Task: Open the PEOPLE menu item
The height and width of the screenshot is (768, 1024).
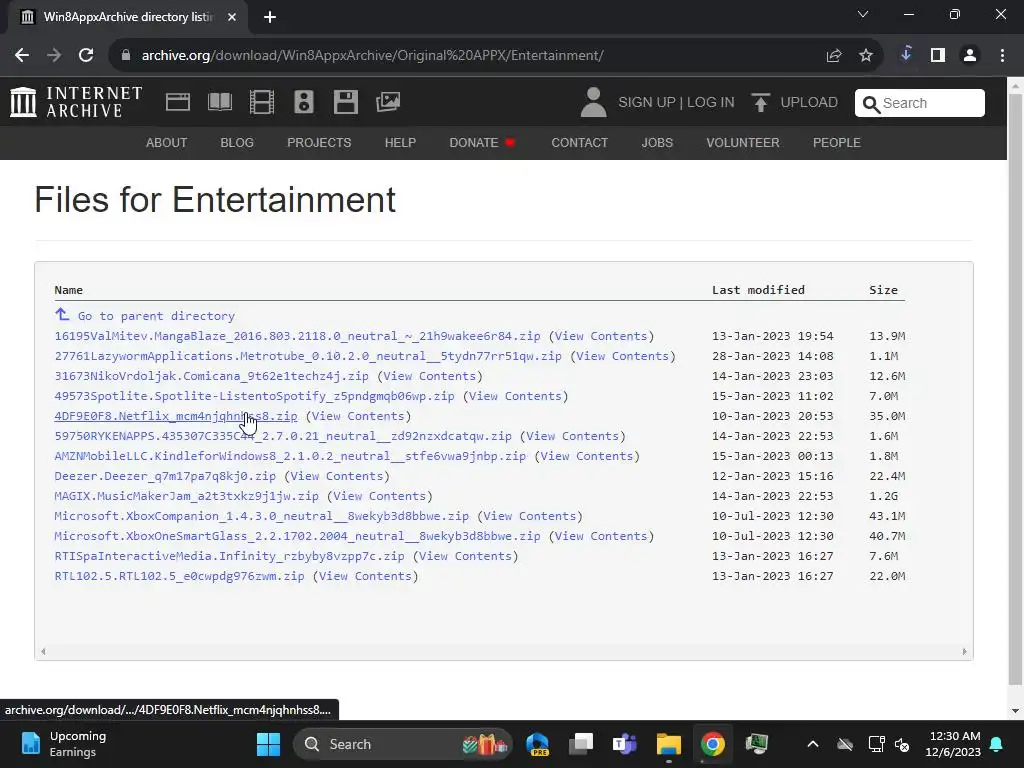Action: click(837, 142)
